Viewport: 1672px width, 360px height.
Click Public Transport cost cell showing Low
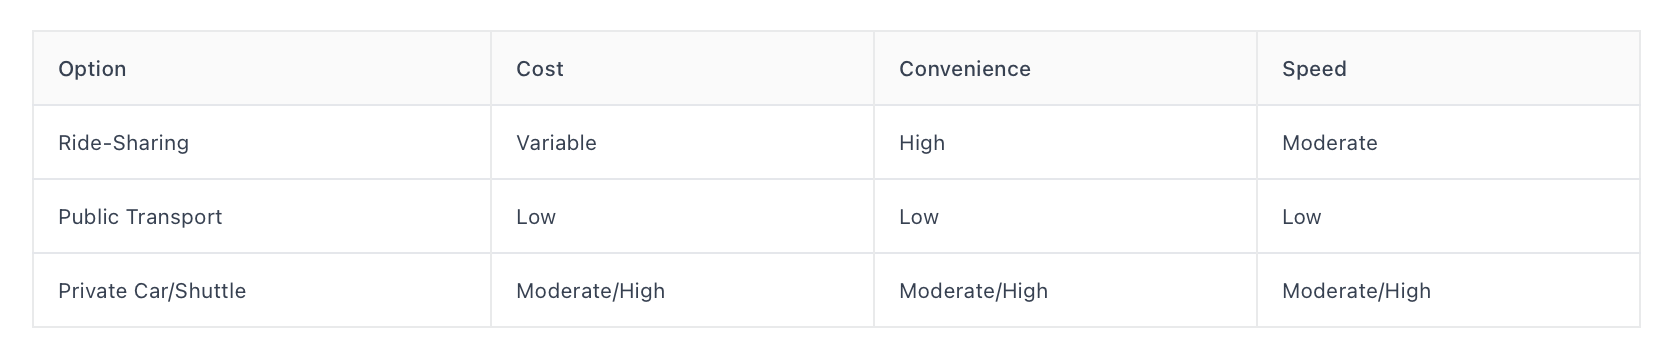coord(536,217)
